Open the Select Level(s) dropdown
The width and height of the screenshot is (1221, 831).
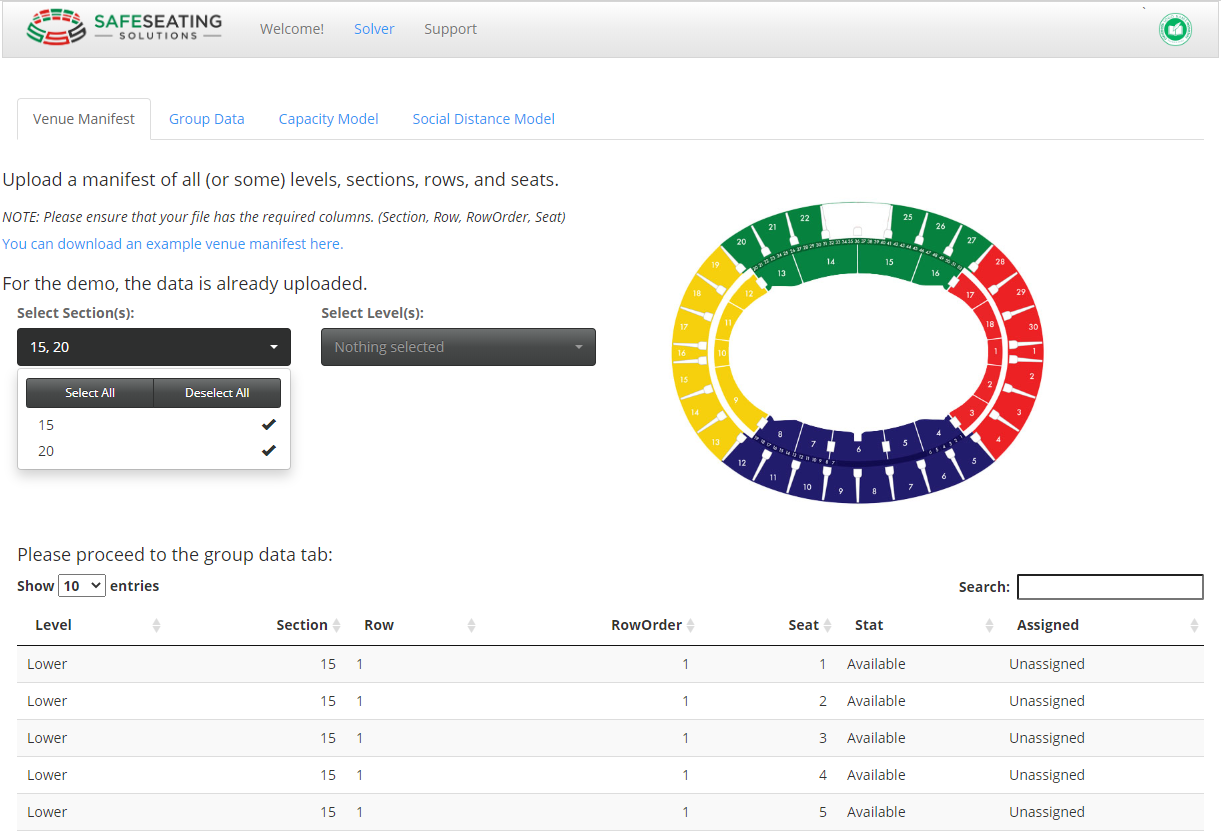tap(458, 347)
